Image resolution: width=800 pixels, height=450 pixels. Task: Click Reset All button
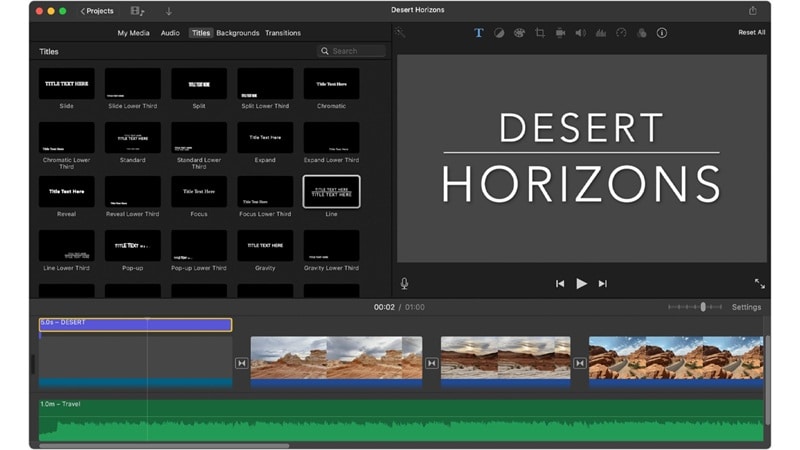[752, 33]
